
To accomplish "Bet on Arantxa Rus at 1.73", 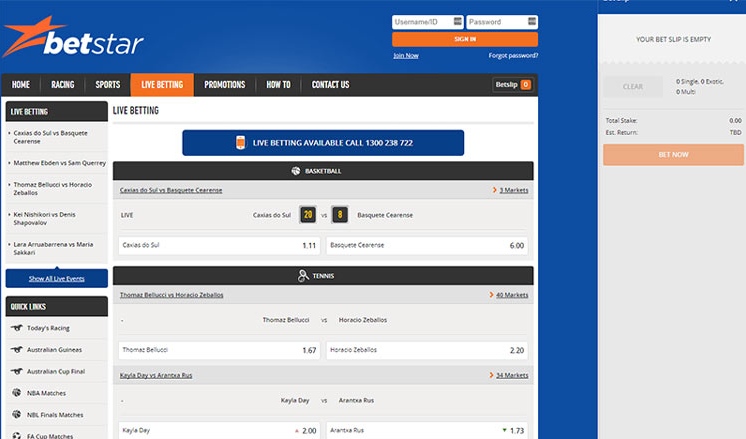I will coord(427,430).
